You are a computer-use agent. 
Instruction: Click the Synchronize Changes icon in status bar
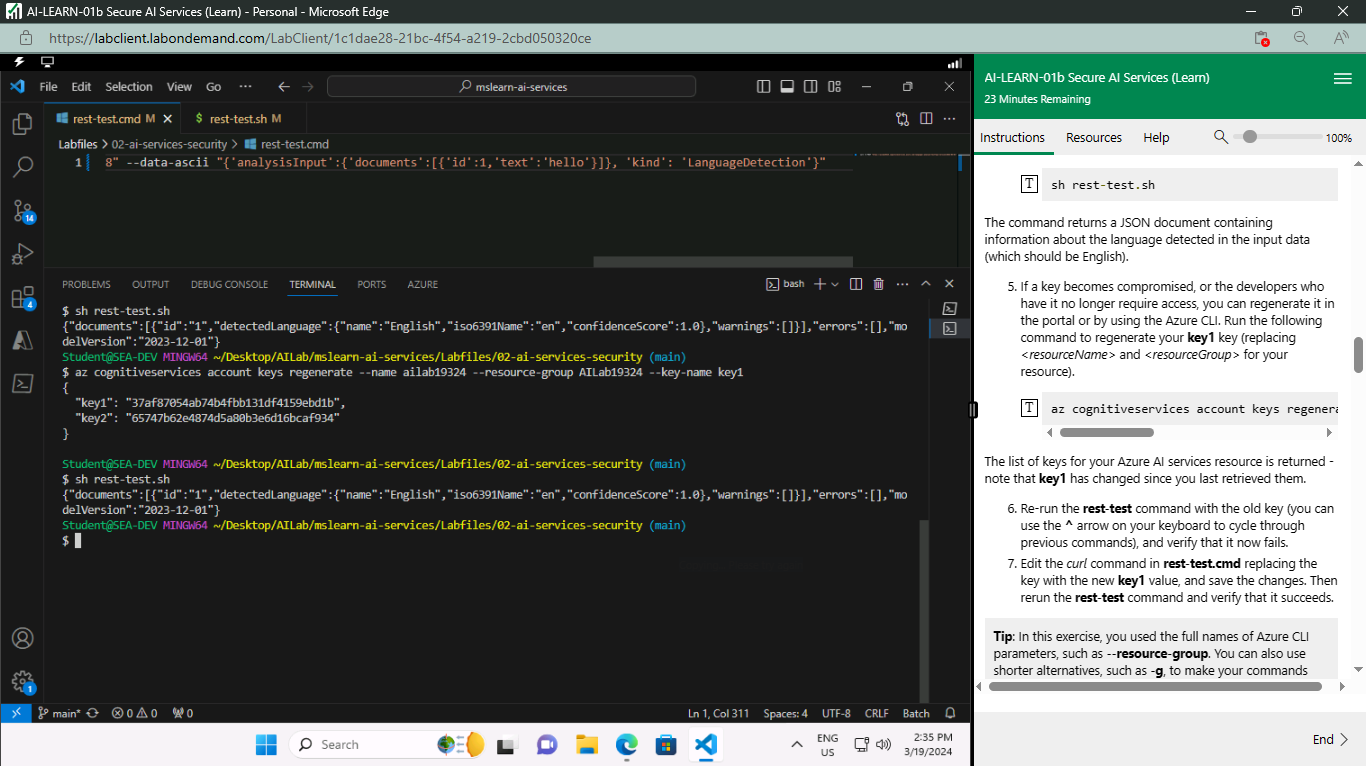(93, 713)
